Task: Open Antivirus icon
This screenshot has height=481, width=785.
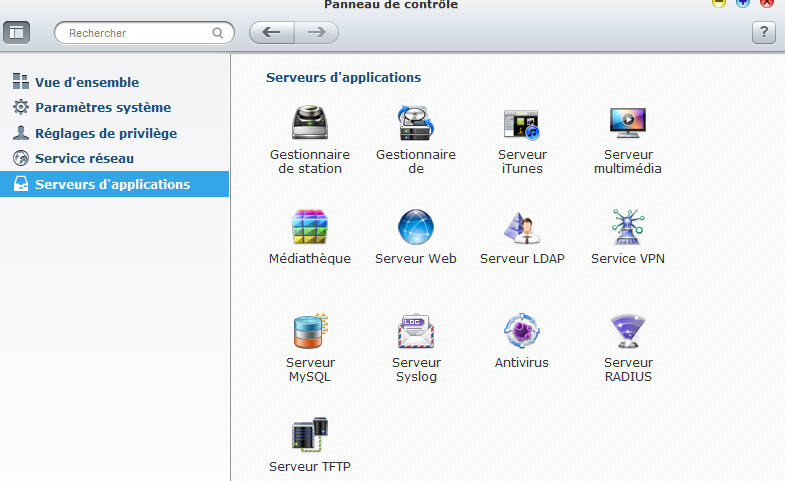Action: coord(522,331)
